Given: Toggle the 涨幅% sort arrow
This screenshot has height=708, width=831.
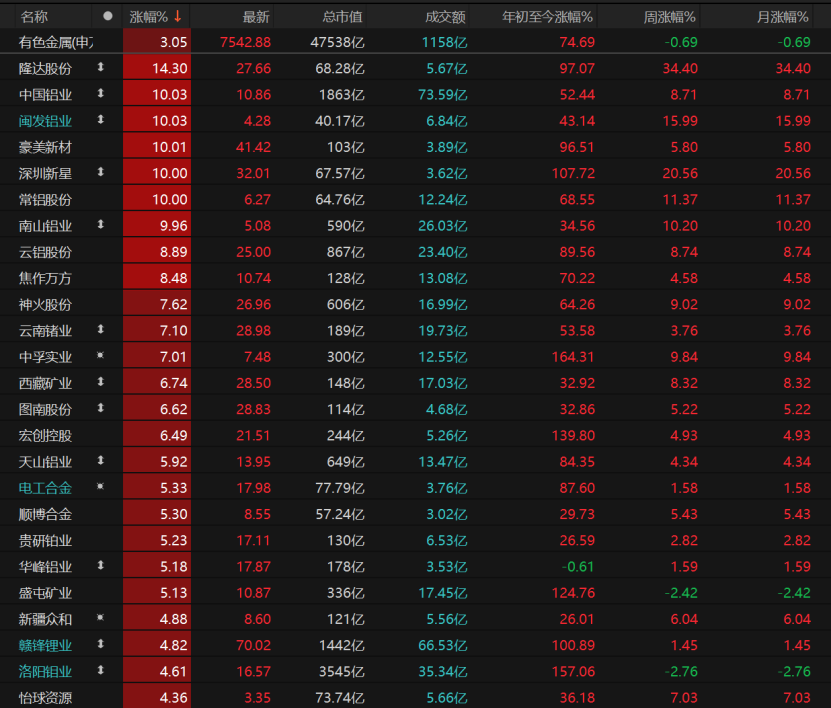Looking at the screenshot, I should tap(178, 16).
